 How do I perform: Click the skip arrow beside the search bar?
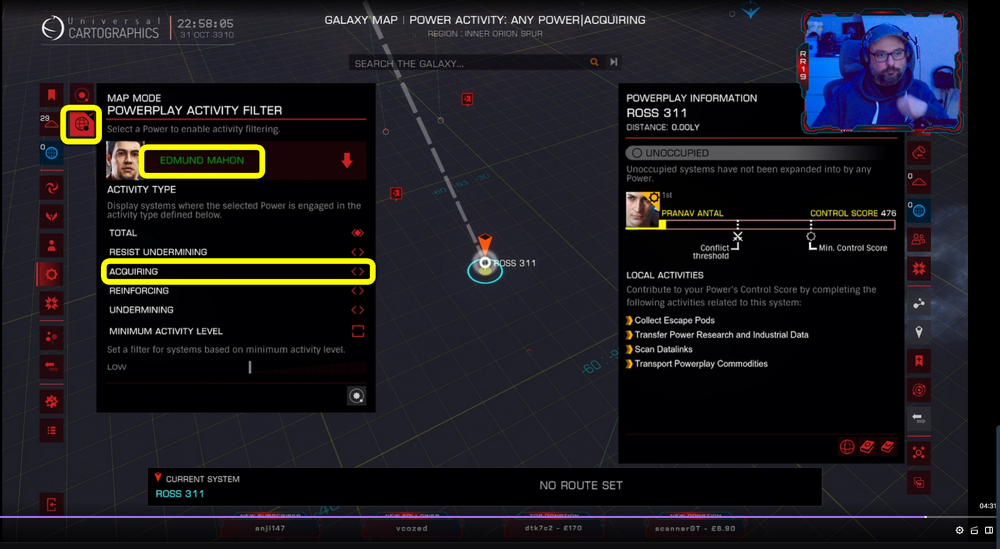614,62
